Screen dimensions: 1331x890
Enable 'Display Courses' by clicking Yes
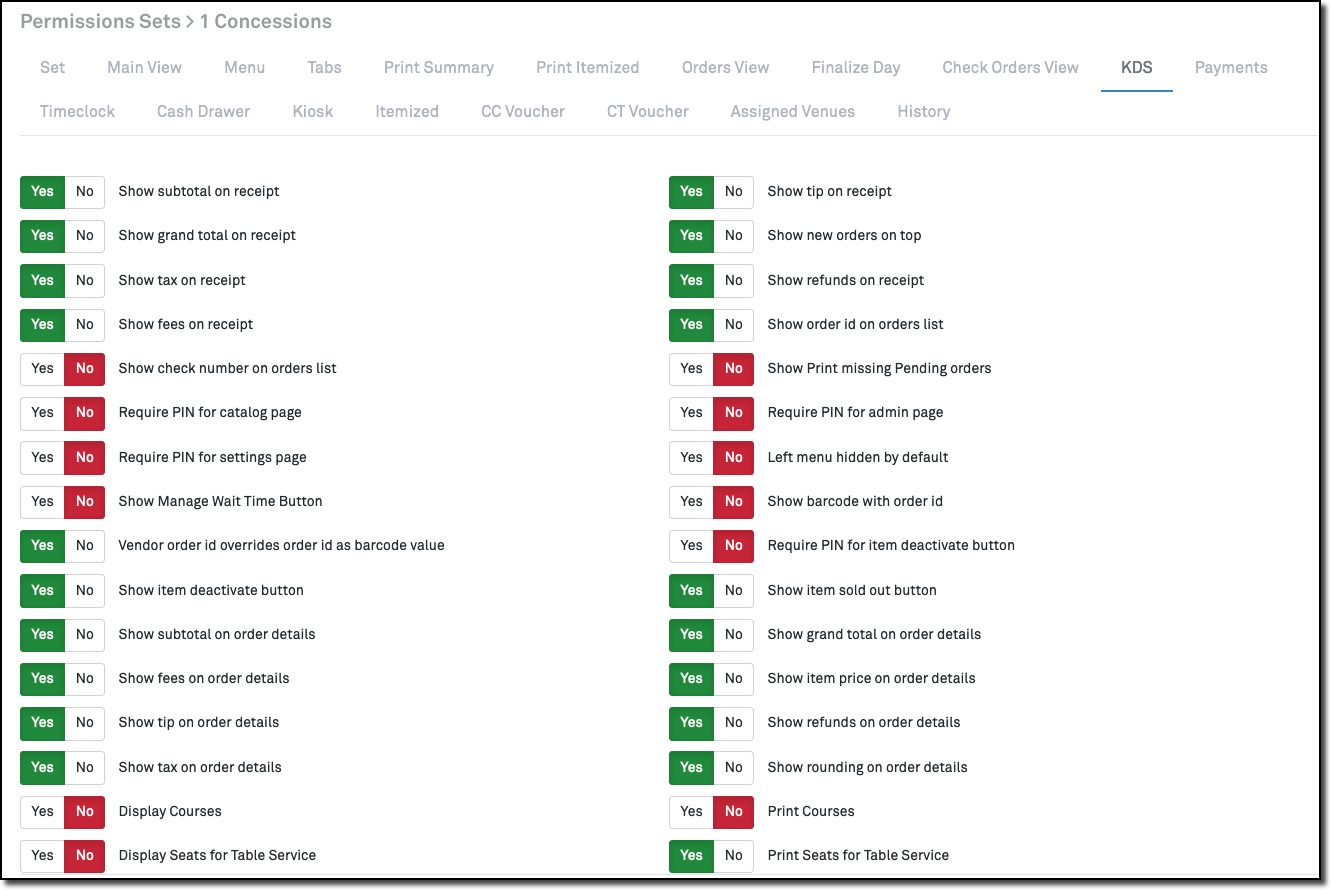pos(42,811)
